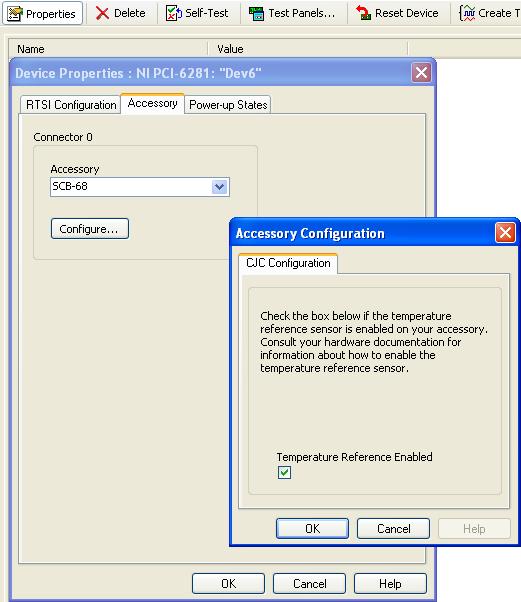Cancel the Accessory Configuration dialog

pos(394,529)
